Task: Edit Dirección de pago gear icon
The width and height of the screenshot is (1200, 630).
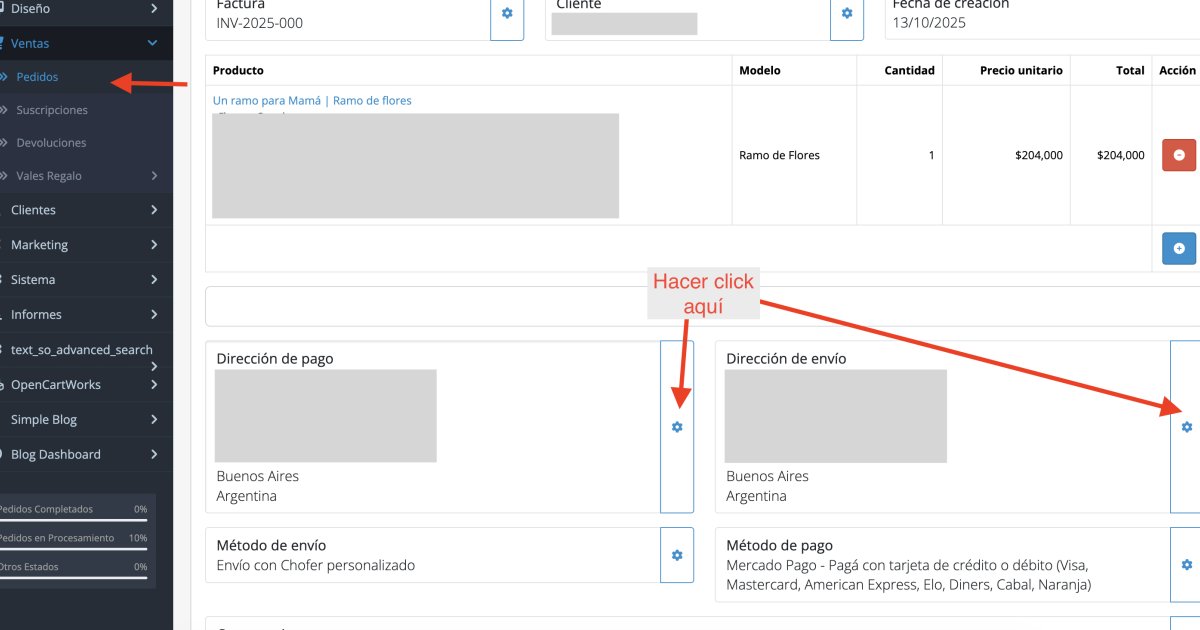Action: tap(677, 427)
